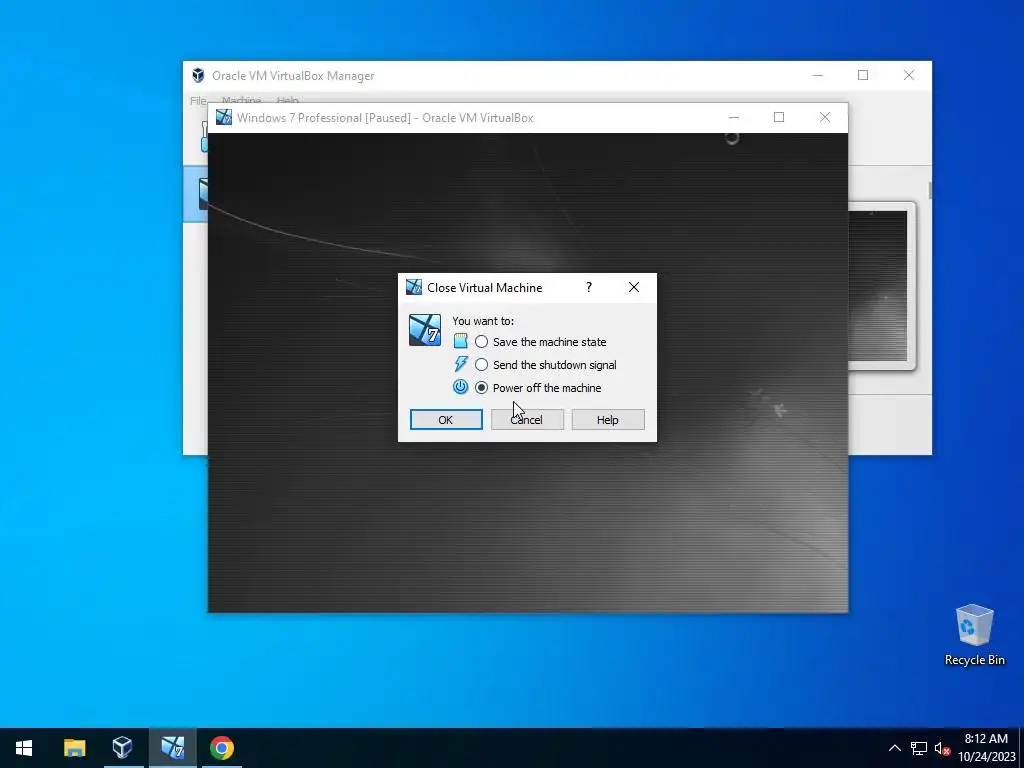Confirm with the OK button
Screen dimensions: 1024x768
click(446, 419)
